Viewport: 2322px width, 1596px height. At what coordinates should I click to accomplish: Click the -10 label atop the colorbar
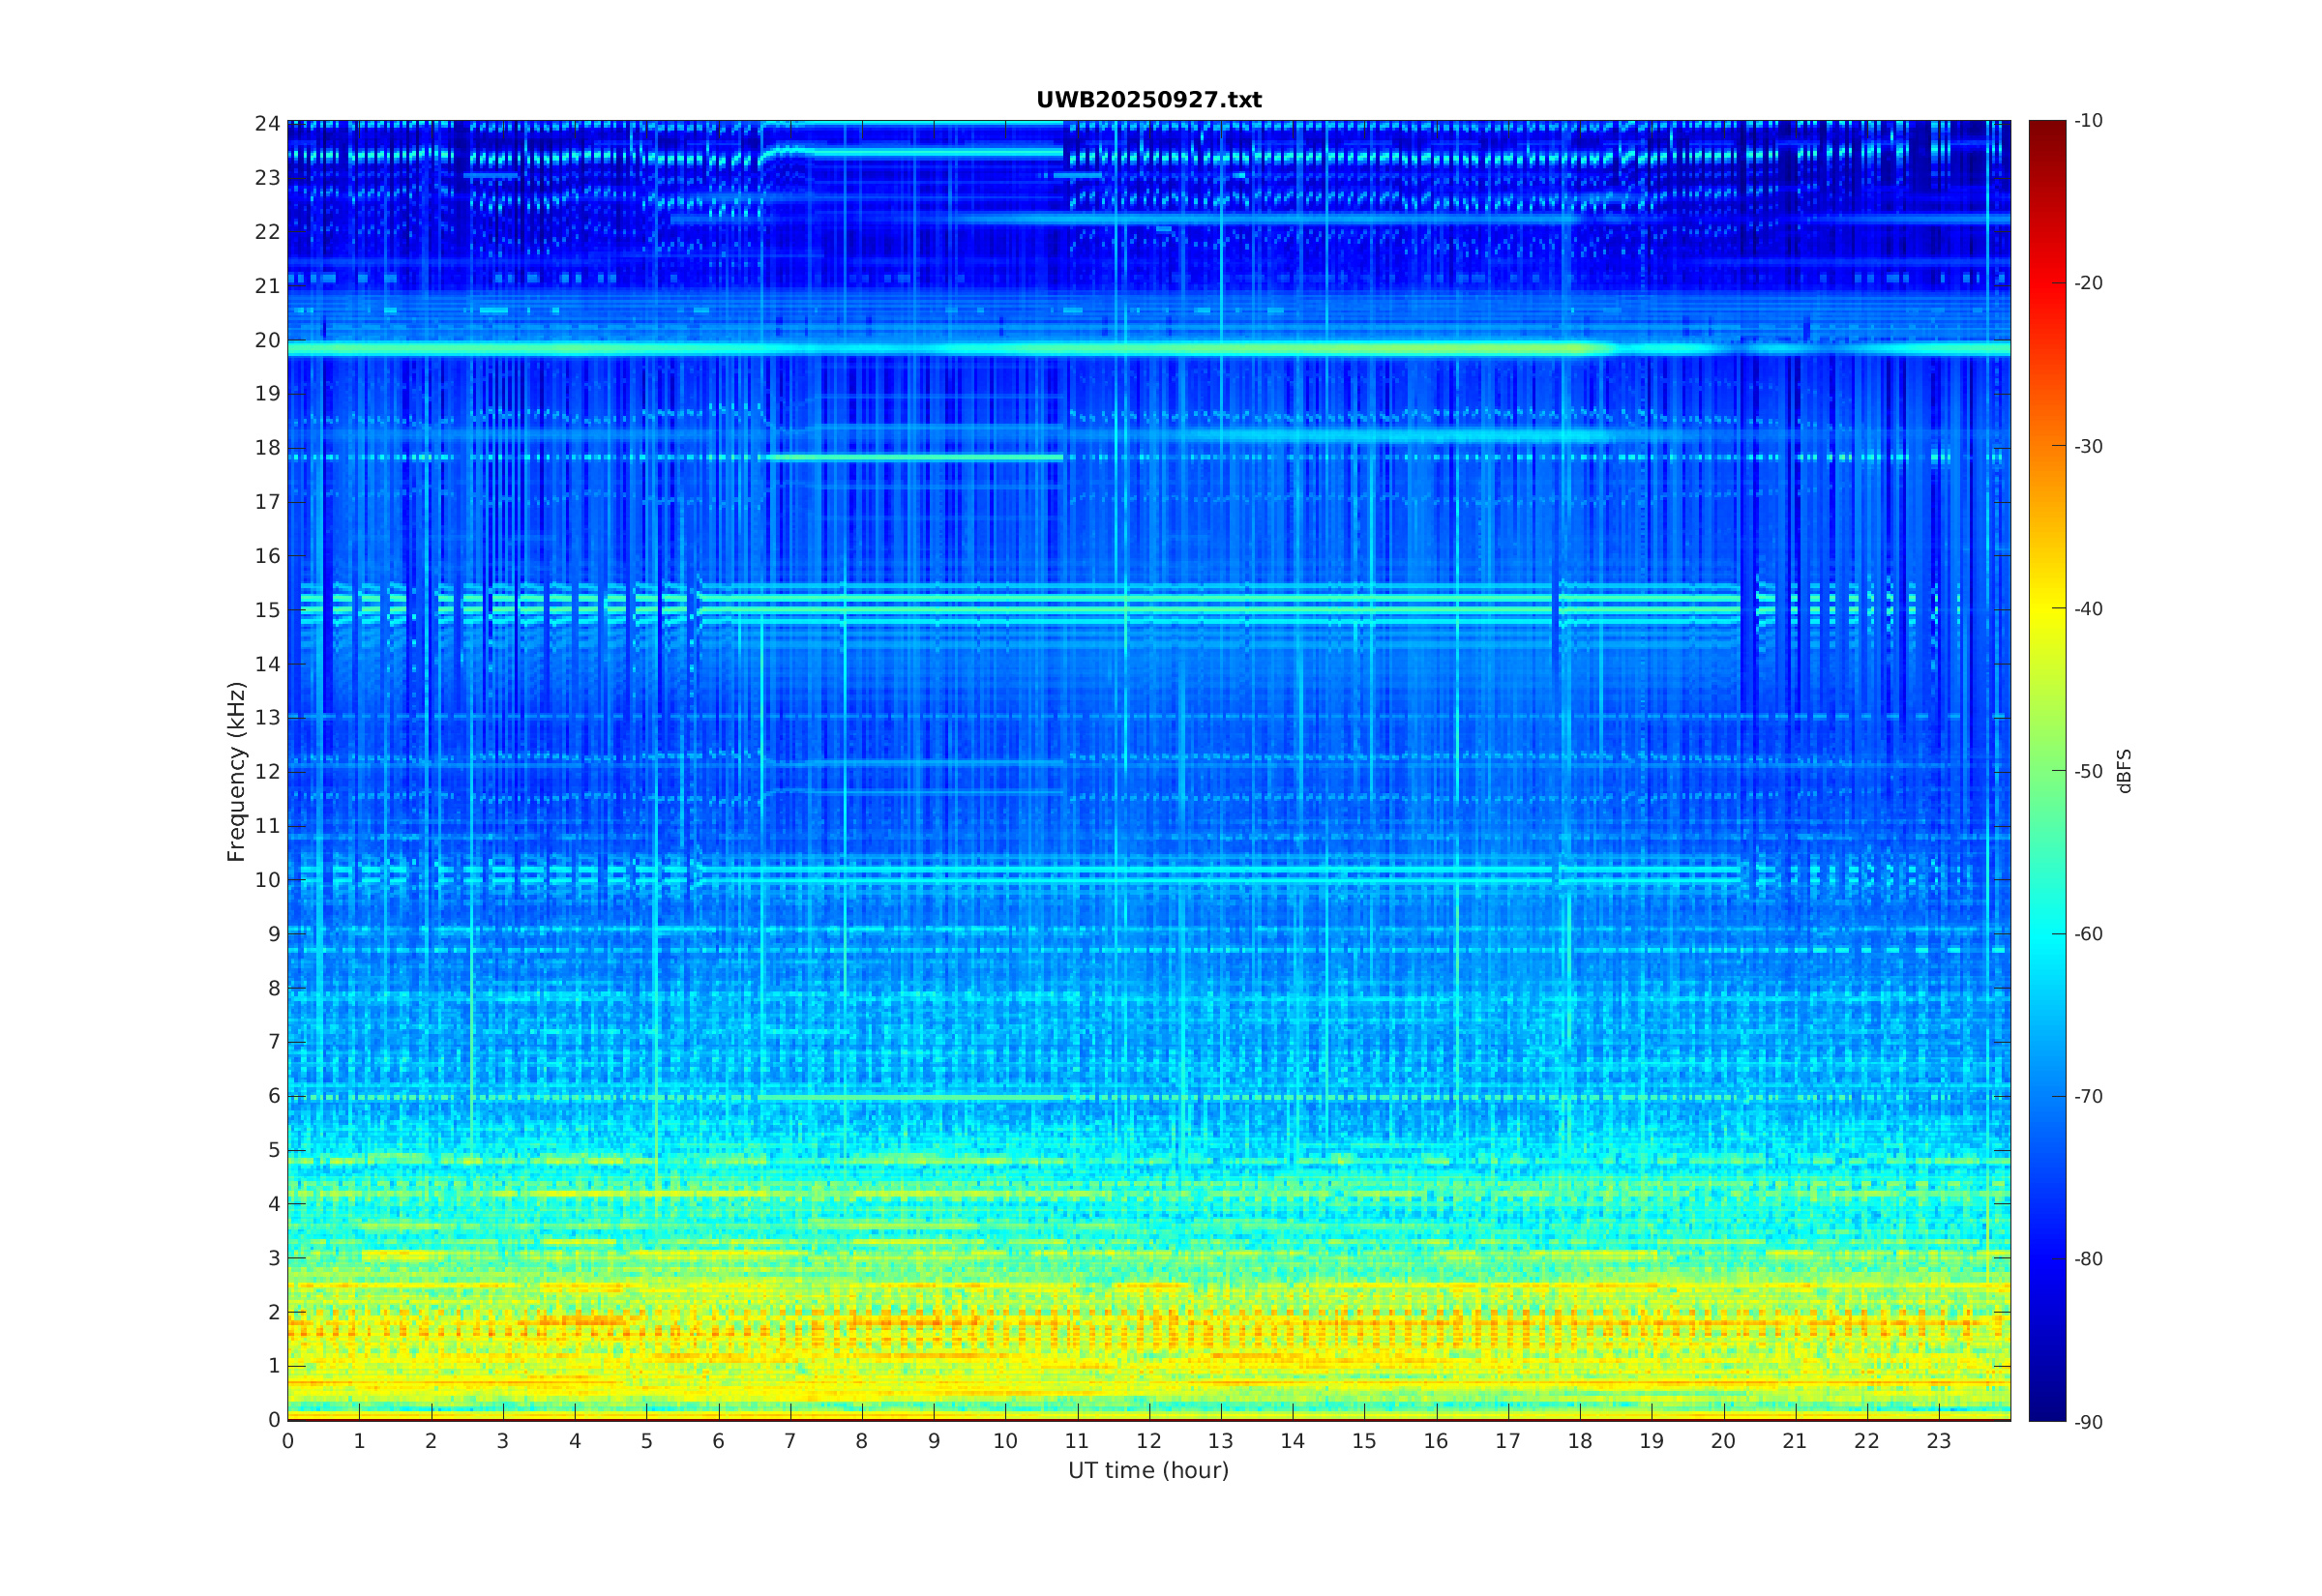[2088, 121]
